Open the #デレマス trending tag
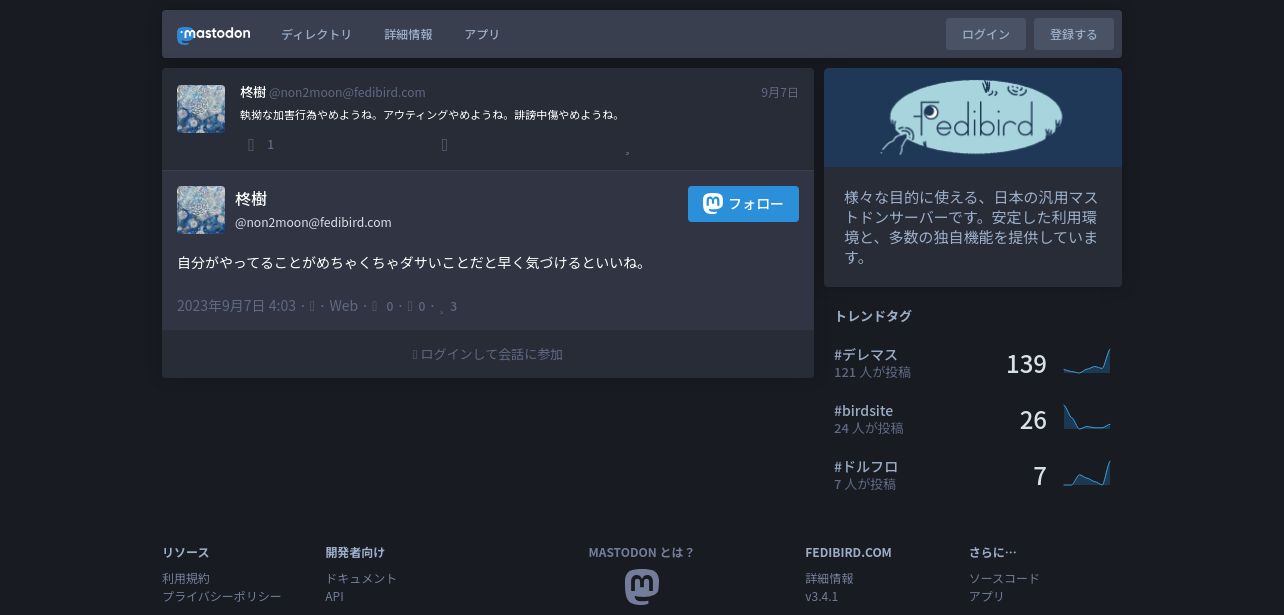The height and width of the screenshot is (615, 1284). click(x=866, y=354)
